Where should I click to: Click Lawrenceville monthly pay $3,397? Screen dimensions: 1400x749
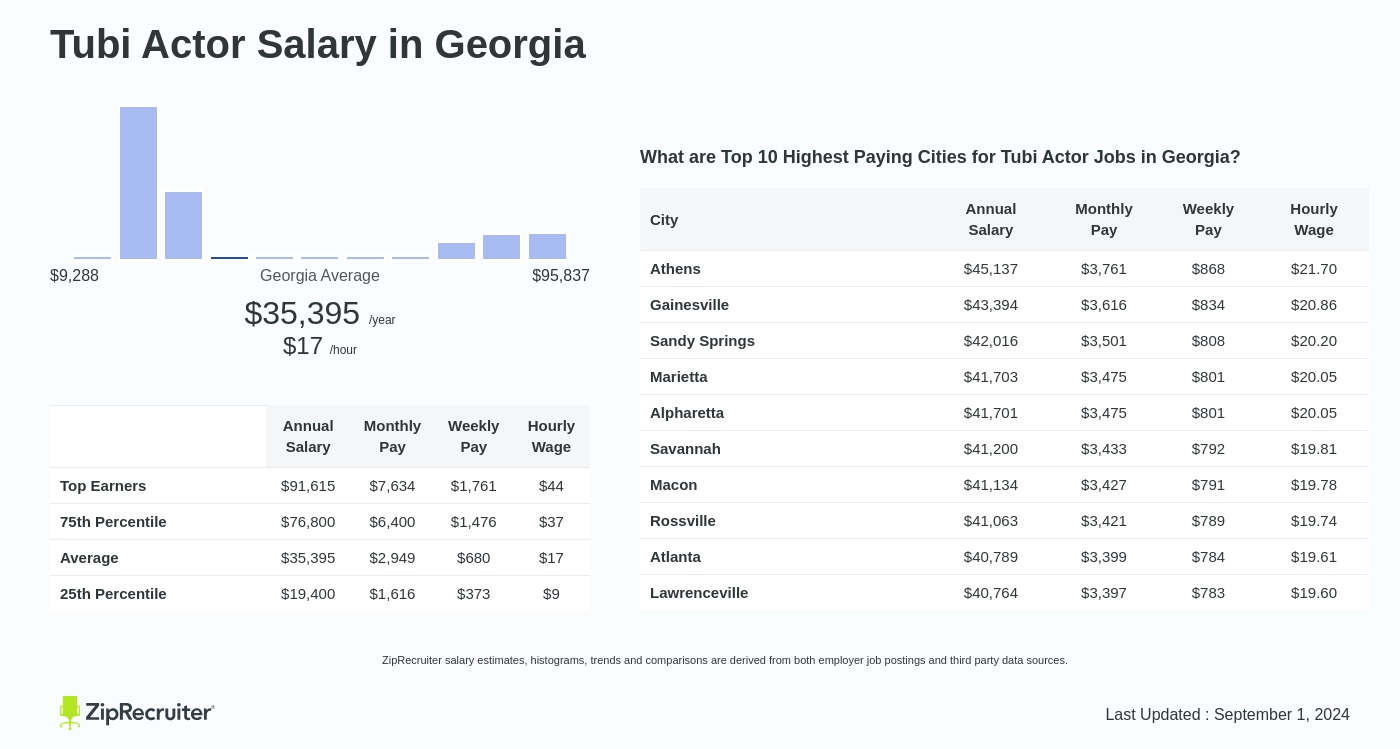click(1104, 592)
